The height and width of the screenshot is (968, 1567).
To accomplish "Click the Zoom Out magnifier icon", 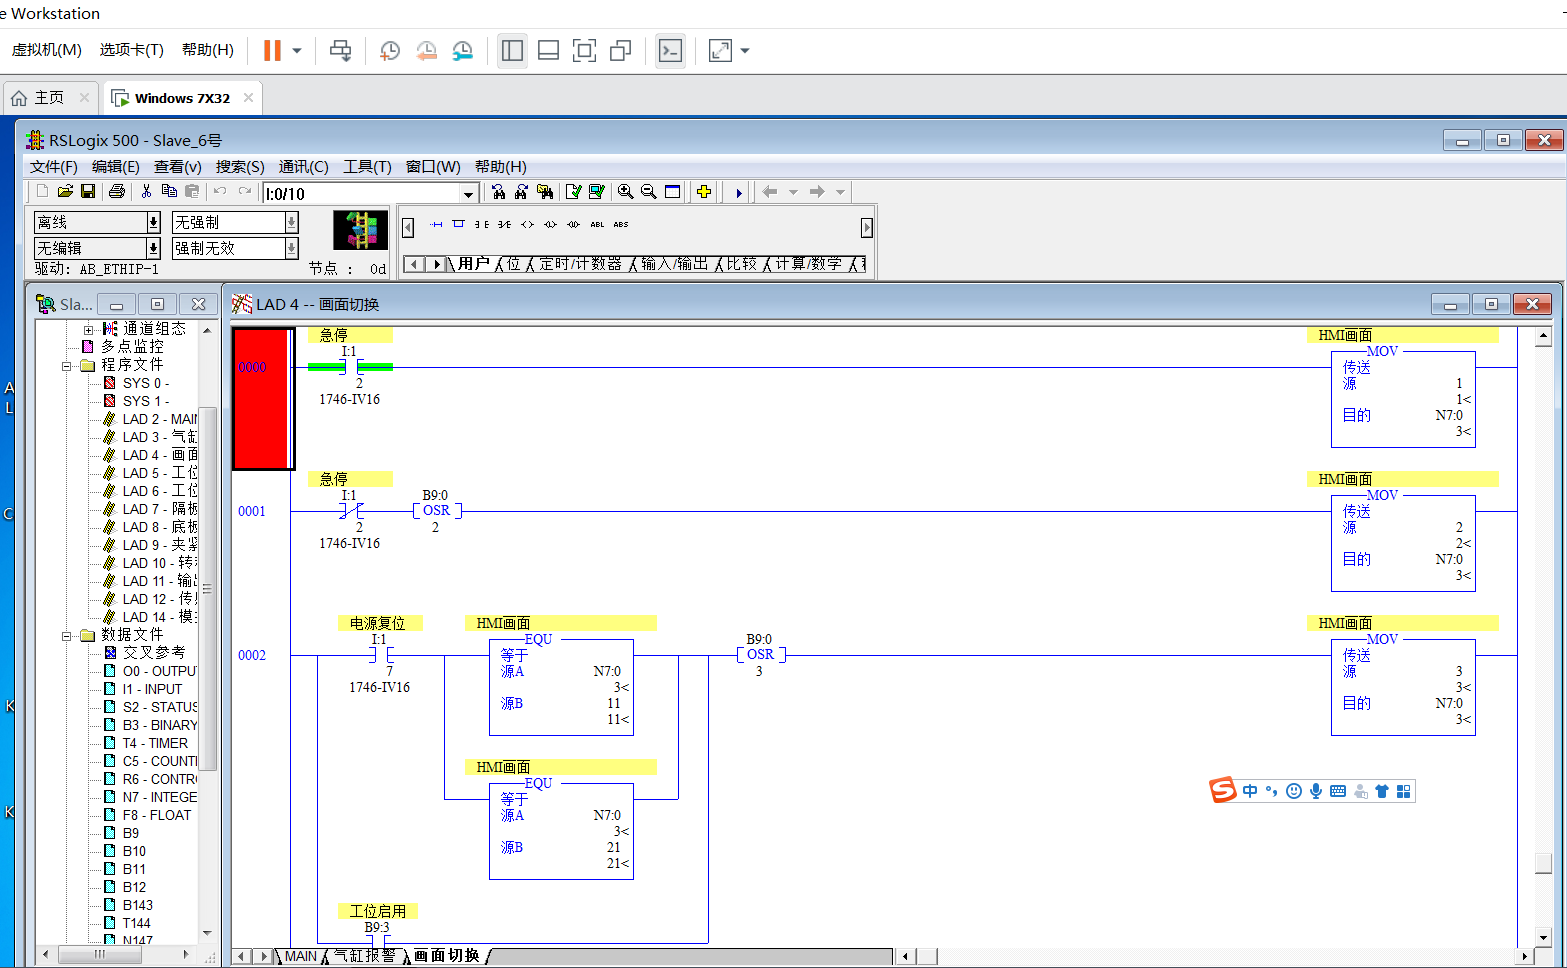I will (648, 192).
